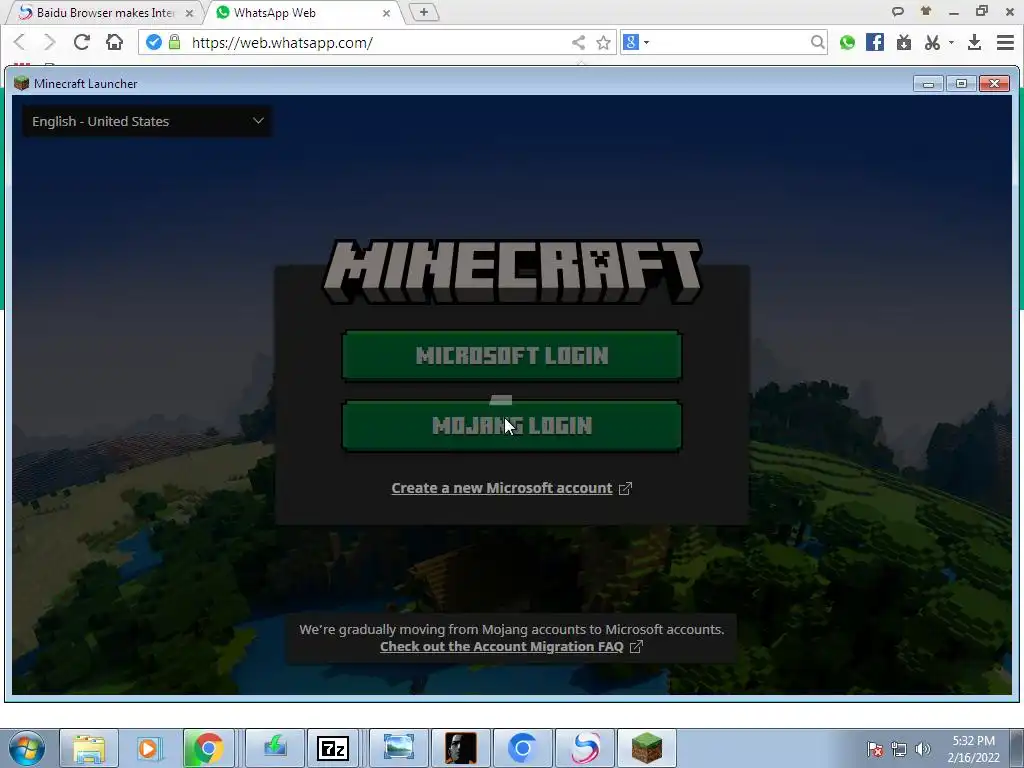Open the volume speaker tray icon
The height and width of the screenshot is (768, 1024).
[923, 749]
